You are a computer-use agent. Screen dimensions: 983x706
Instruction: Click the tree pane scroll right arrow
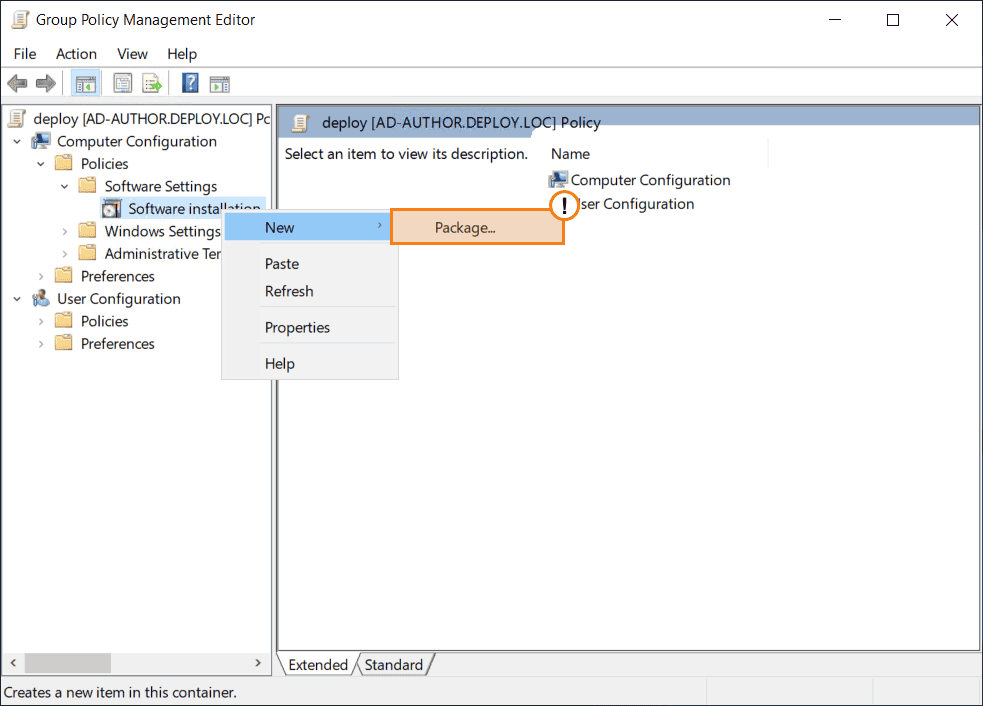point(258,663)
